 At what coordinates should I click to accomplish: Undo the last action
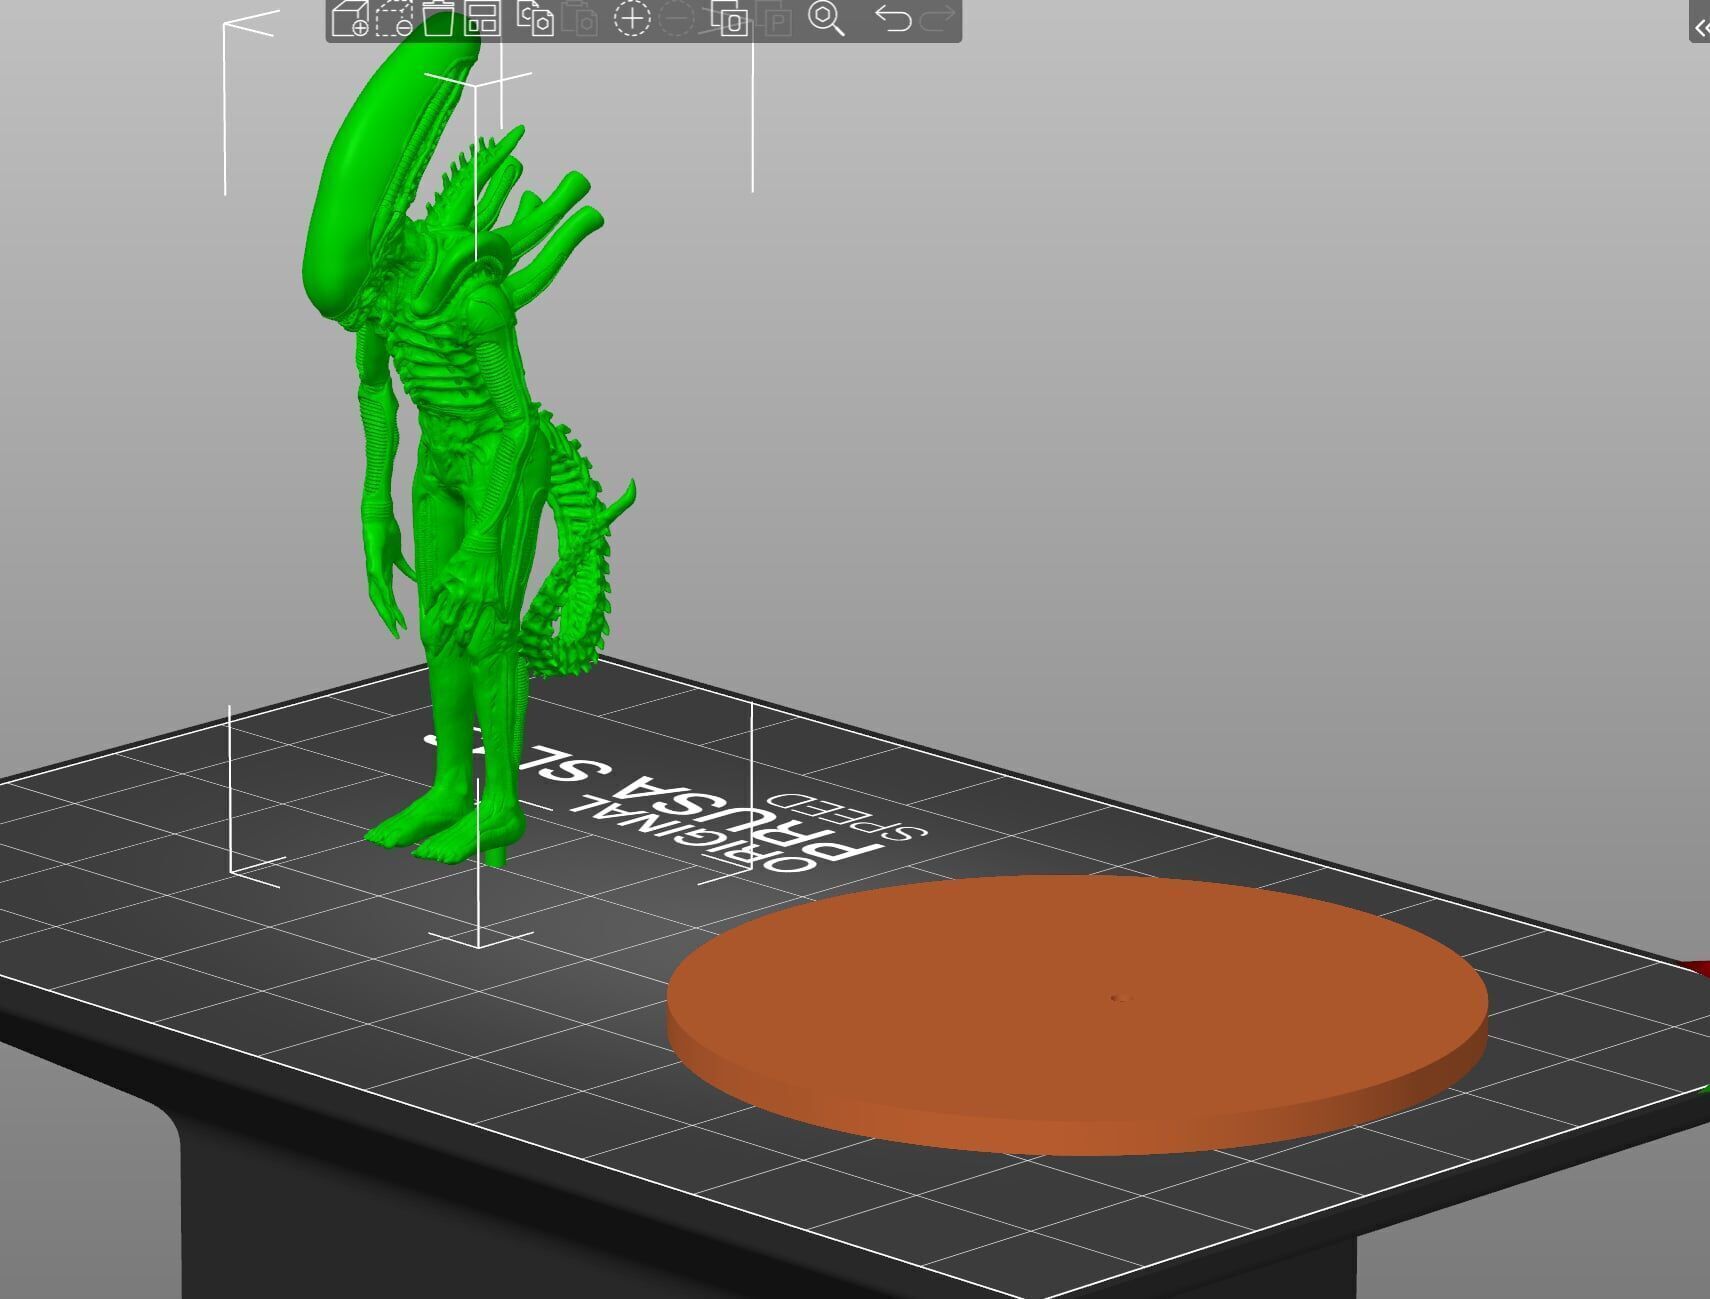(x=892, y=18)
